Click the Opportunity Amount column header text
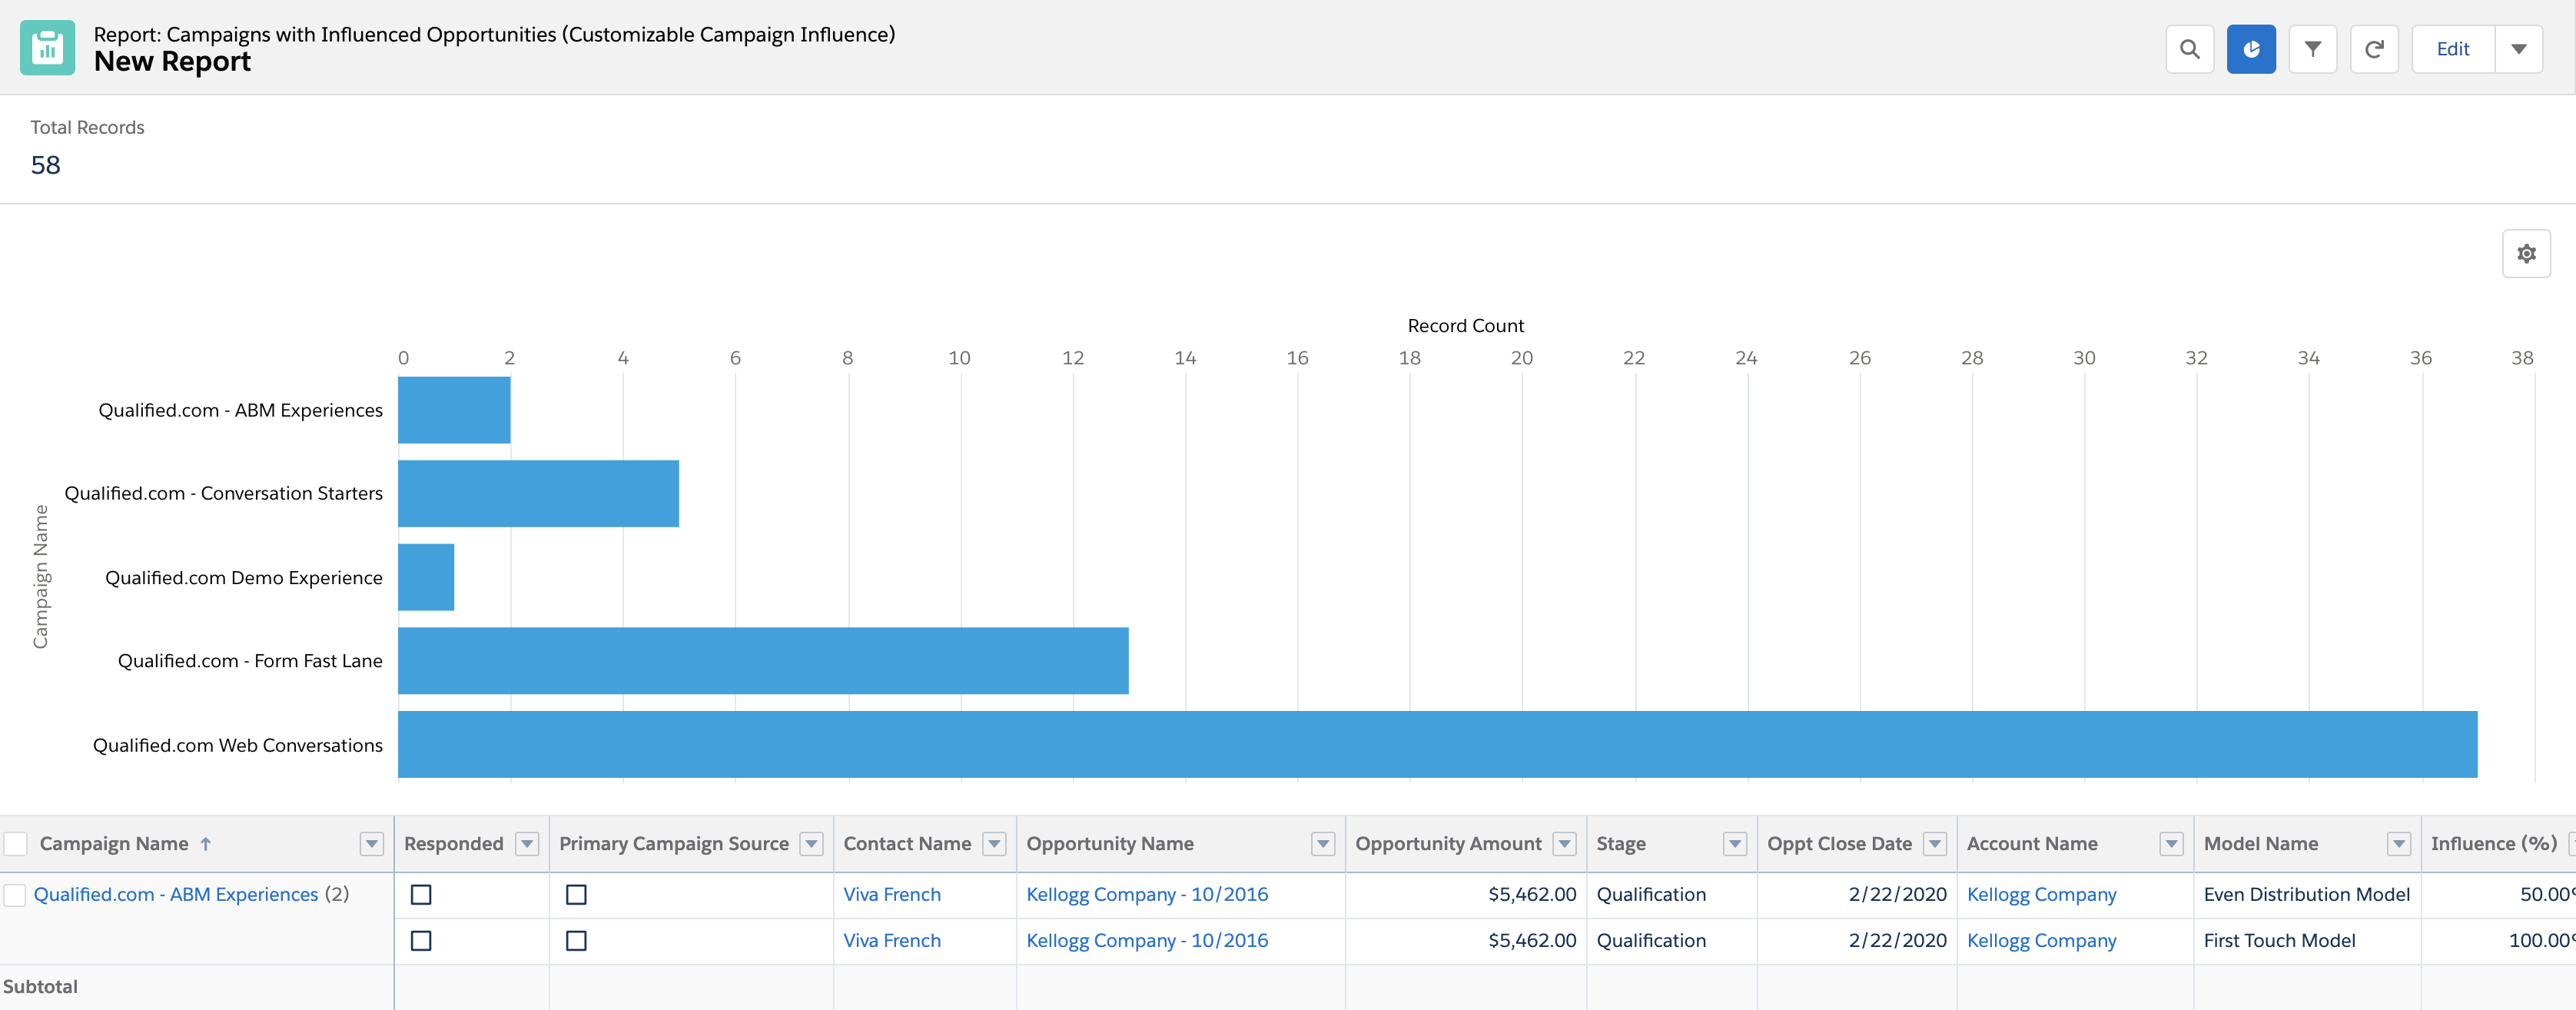This screenshot has height=1010, width=2576. [x=1448, y=844]
